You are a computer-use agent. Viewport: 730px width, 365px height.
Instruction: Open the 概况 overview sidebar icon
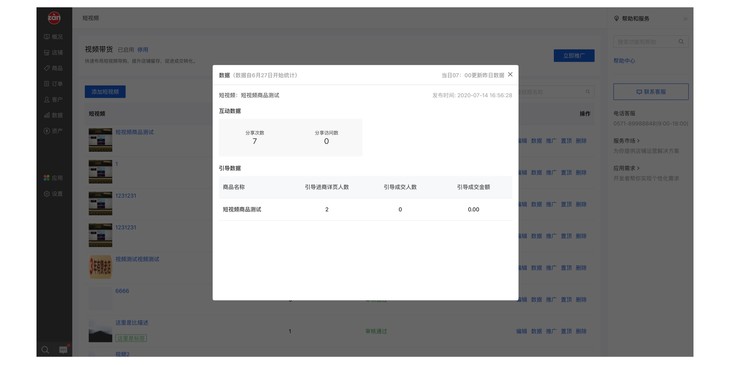[47, 36]
